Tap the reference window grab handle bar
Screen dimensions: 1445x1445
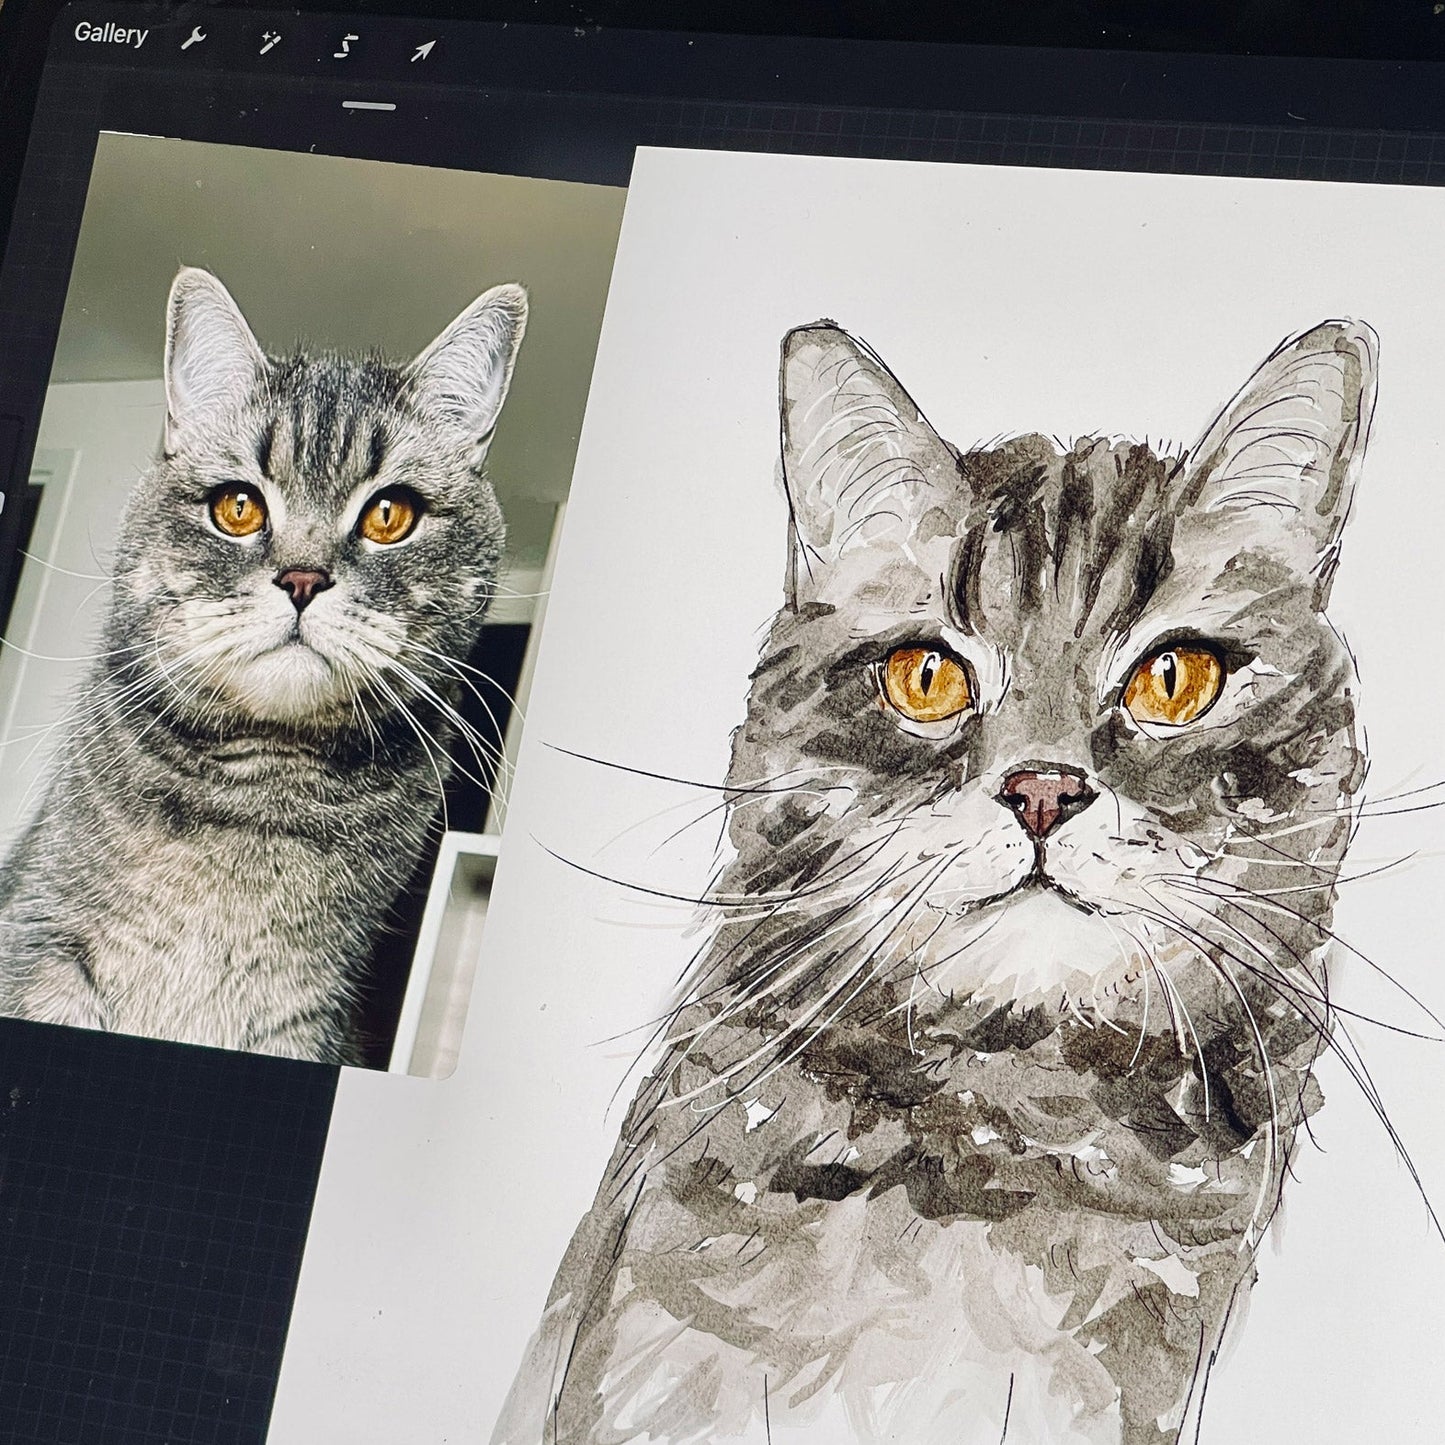coord(369,105)
